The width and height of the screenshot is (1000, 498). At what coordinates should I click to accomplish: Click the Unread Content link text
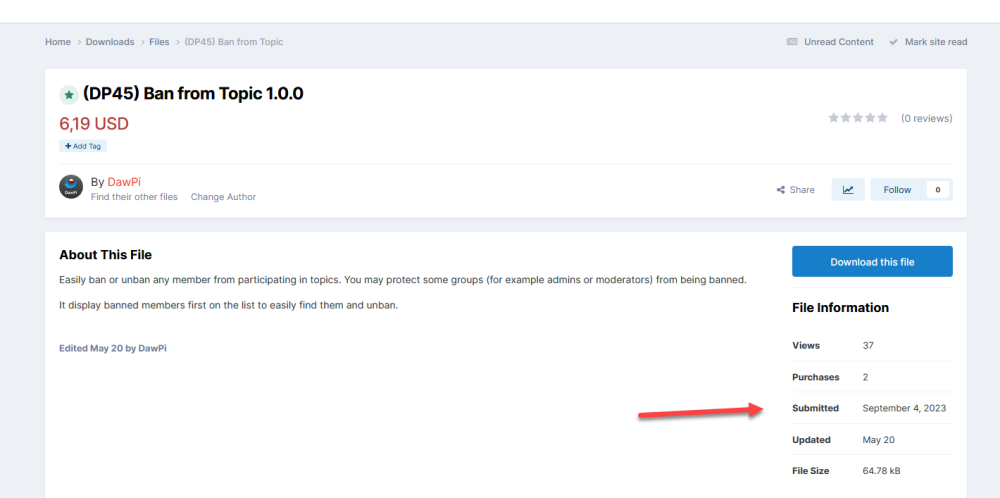(x=838, y=42)
